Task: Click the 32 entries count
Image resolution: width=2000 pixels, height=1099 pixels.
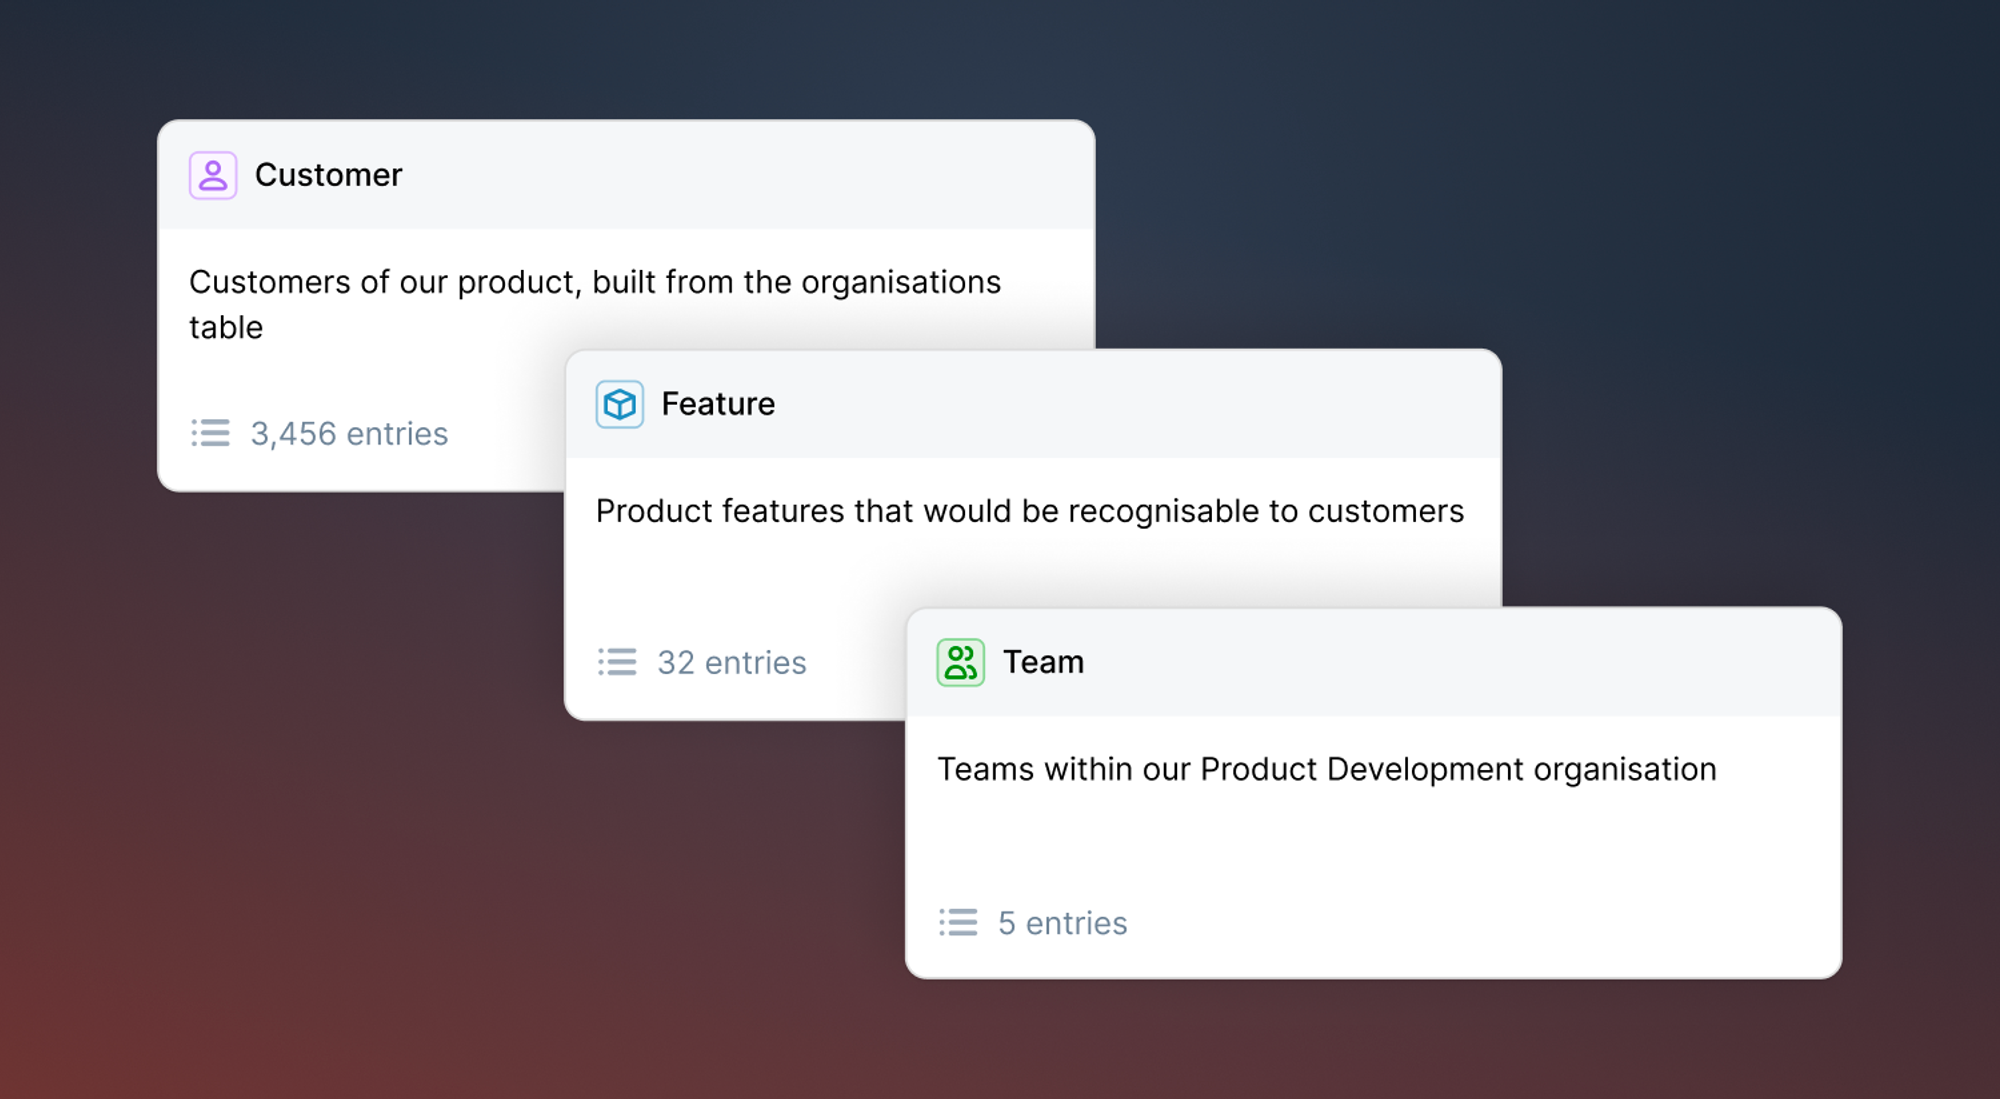Action: 732,663
